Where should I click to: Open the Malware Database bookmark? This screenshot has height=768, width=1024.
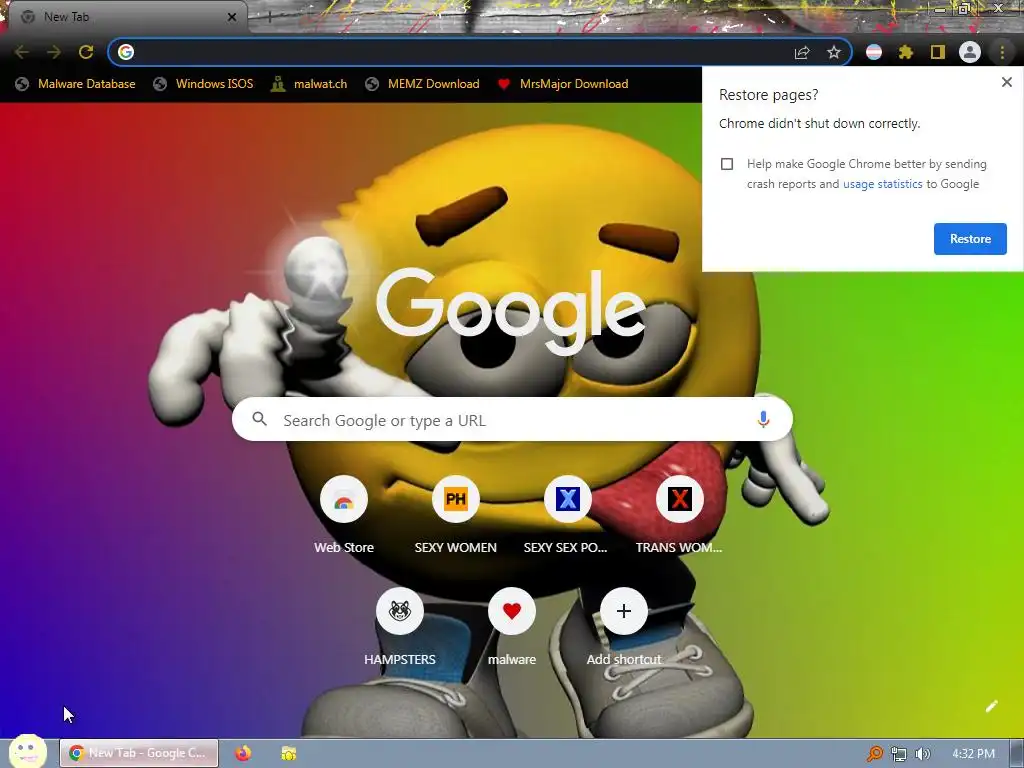click(x=75, y=84)
